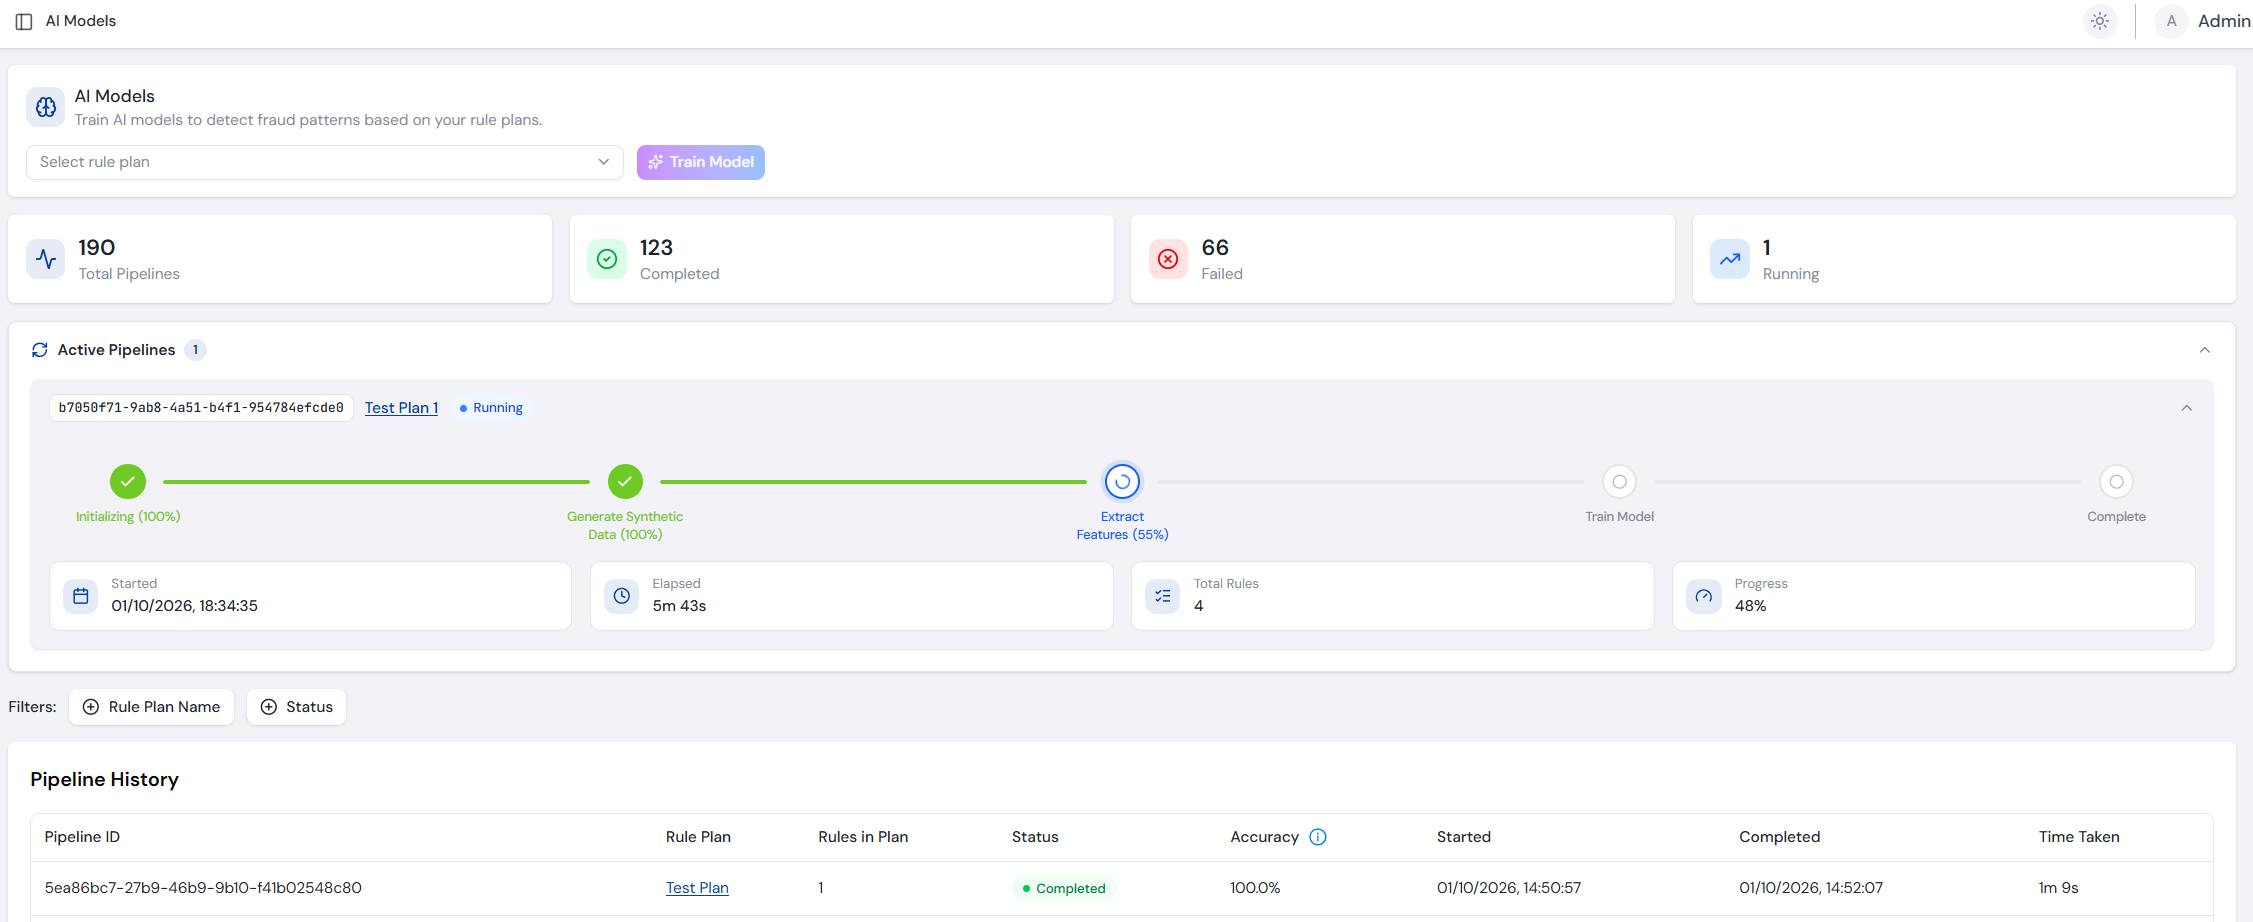This screenshot has width=2253, height=922.
Task: Click the AI Models brain icon
Action: (x=46, y=107)
